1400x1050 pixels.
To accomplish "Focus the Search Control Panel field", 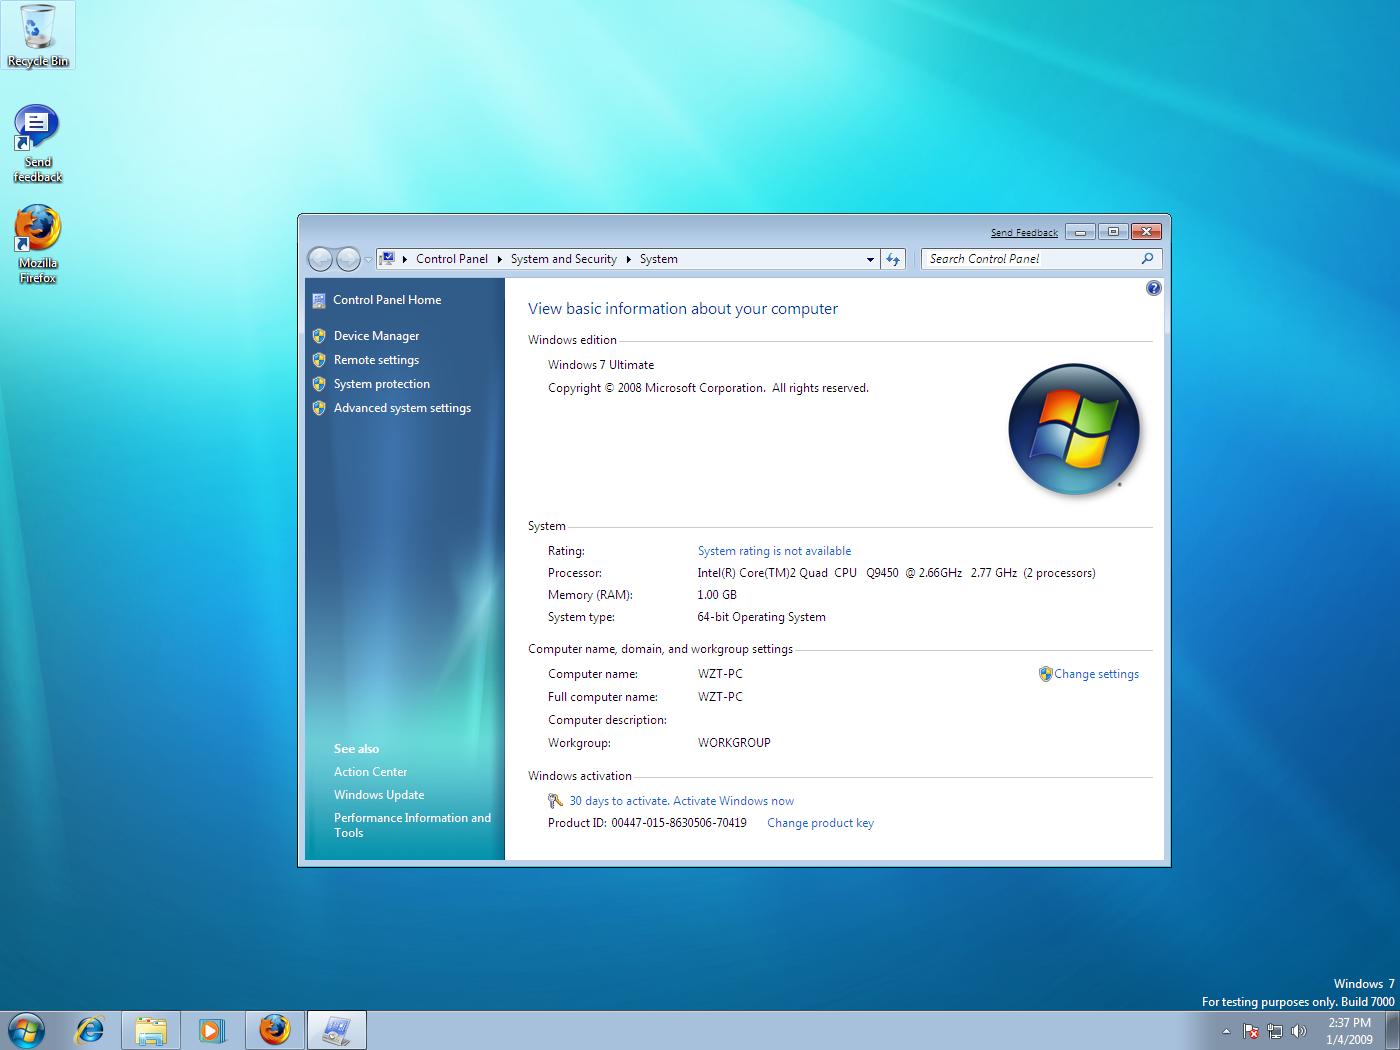I will point(1032,259).
